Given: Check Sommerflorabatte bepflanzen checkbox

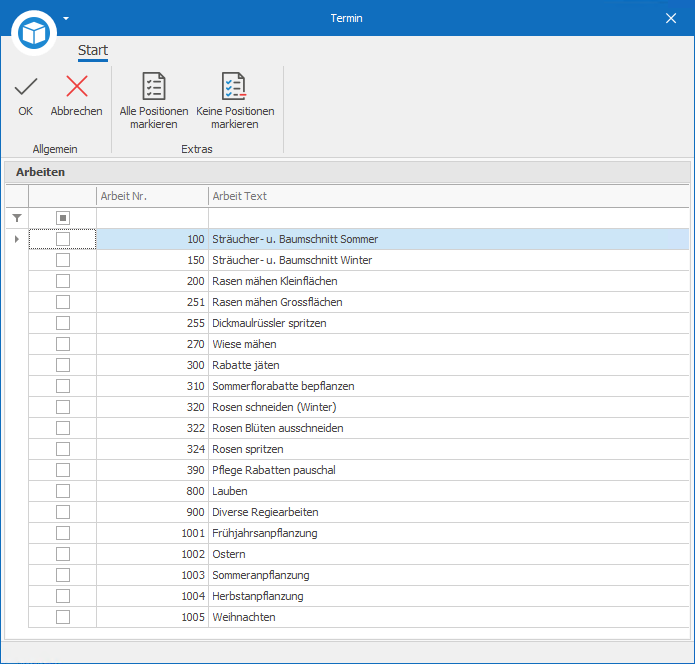Looking at the screenshot, I should (x=63, y=386).
